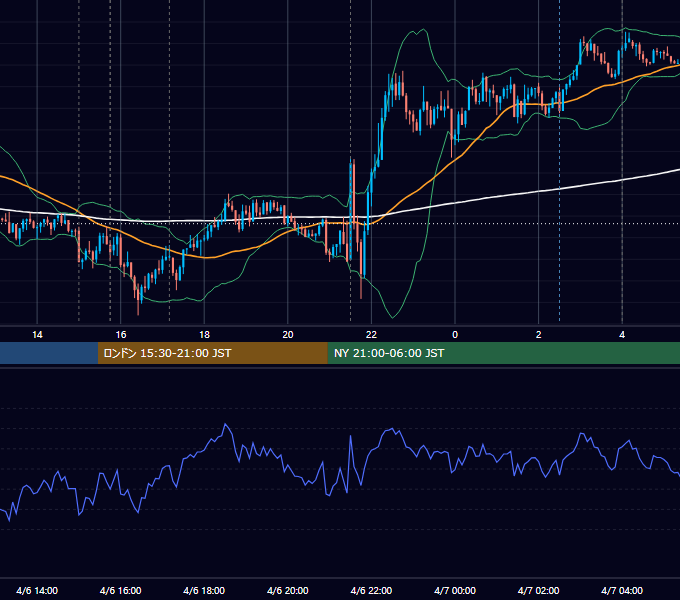The height and width of the screenshot is (600, 680).
Task: Click the 4/7 00:00 date label
Action: [x=455, y=590]
